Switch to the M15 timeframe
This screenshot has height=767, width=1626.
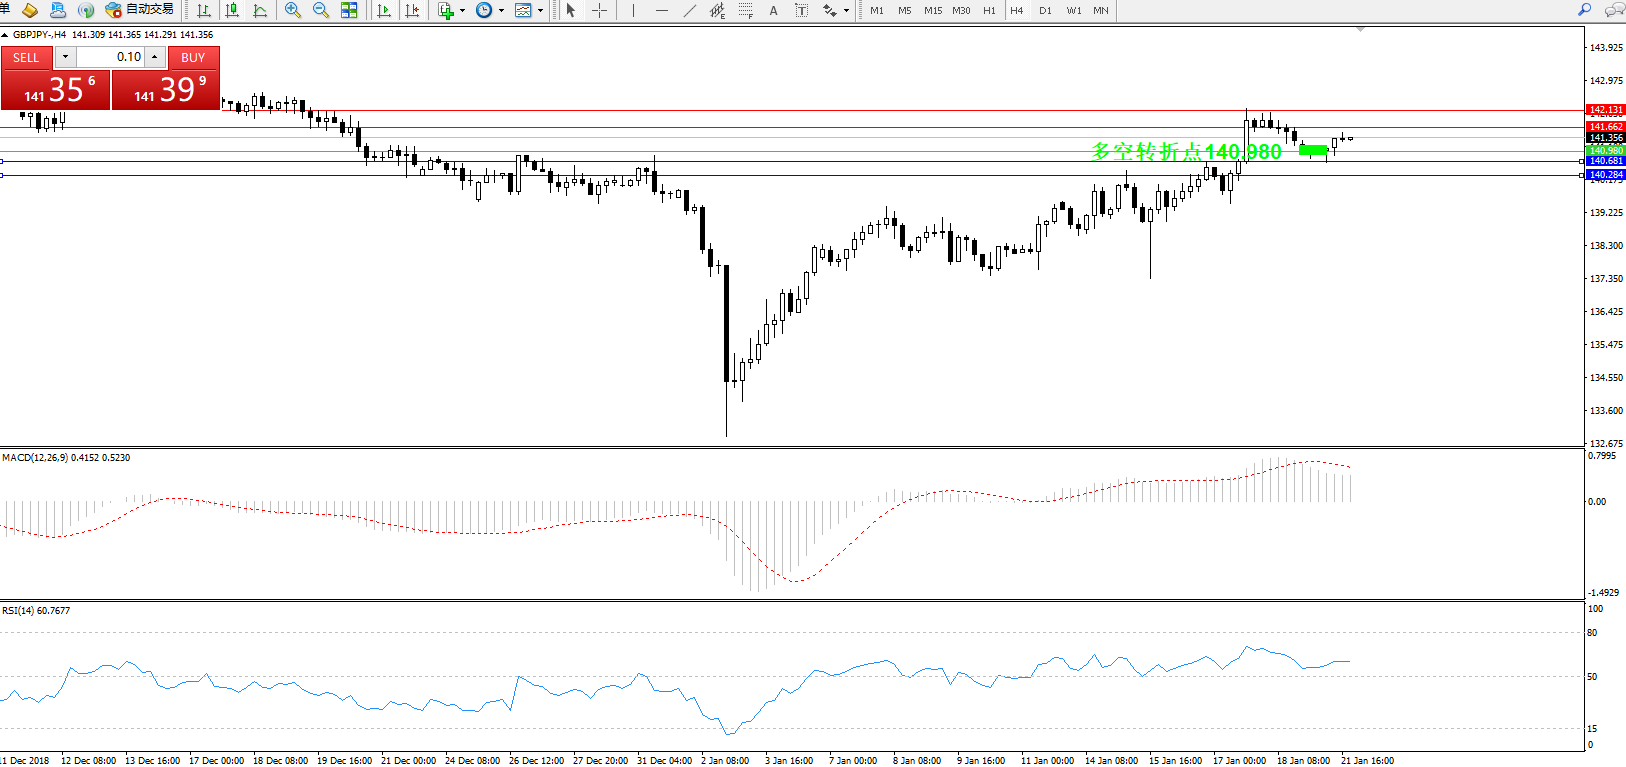coord(932,10)
